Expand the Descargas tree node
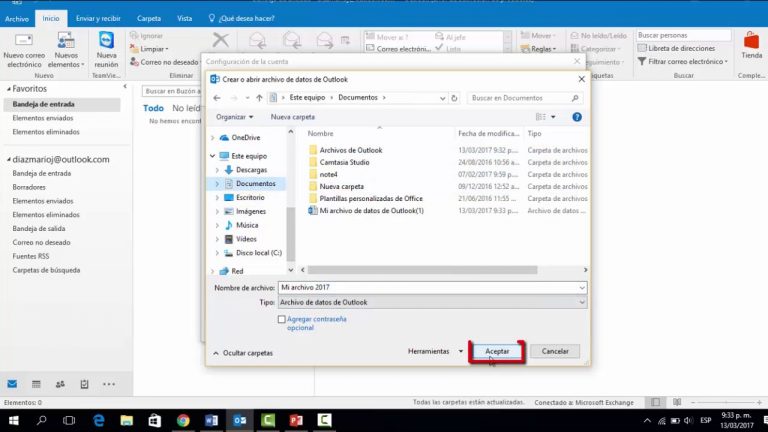This screenshot has height=432, width=768. 217,170
